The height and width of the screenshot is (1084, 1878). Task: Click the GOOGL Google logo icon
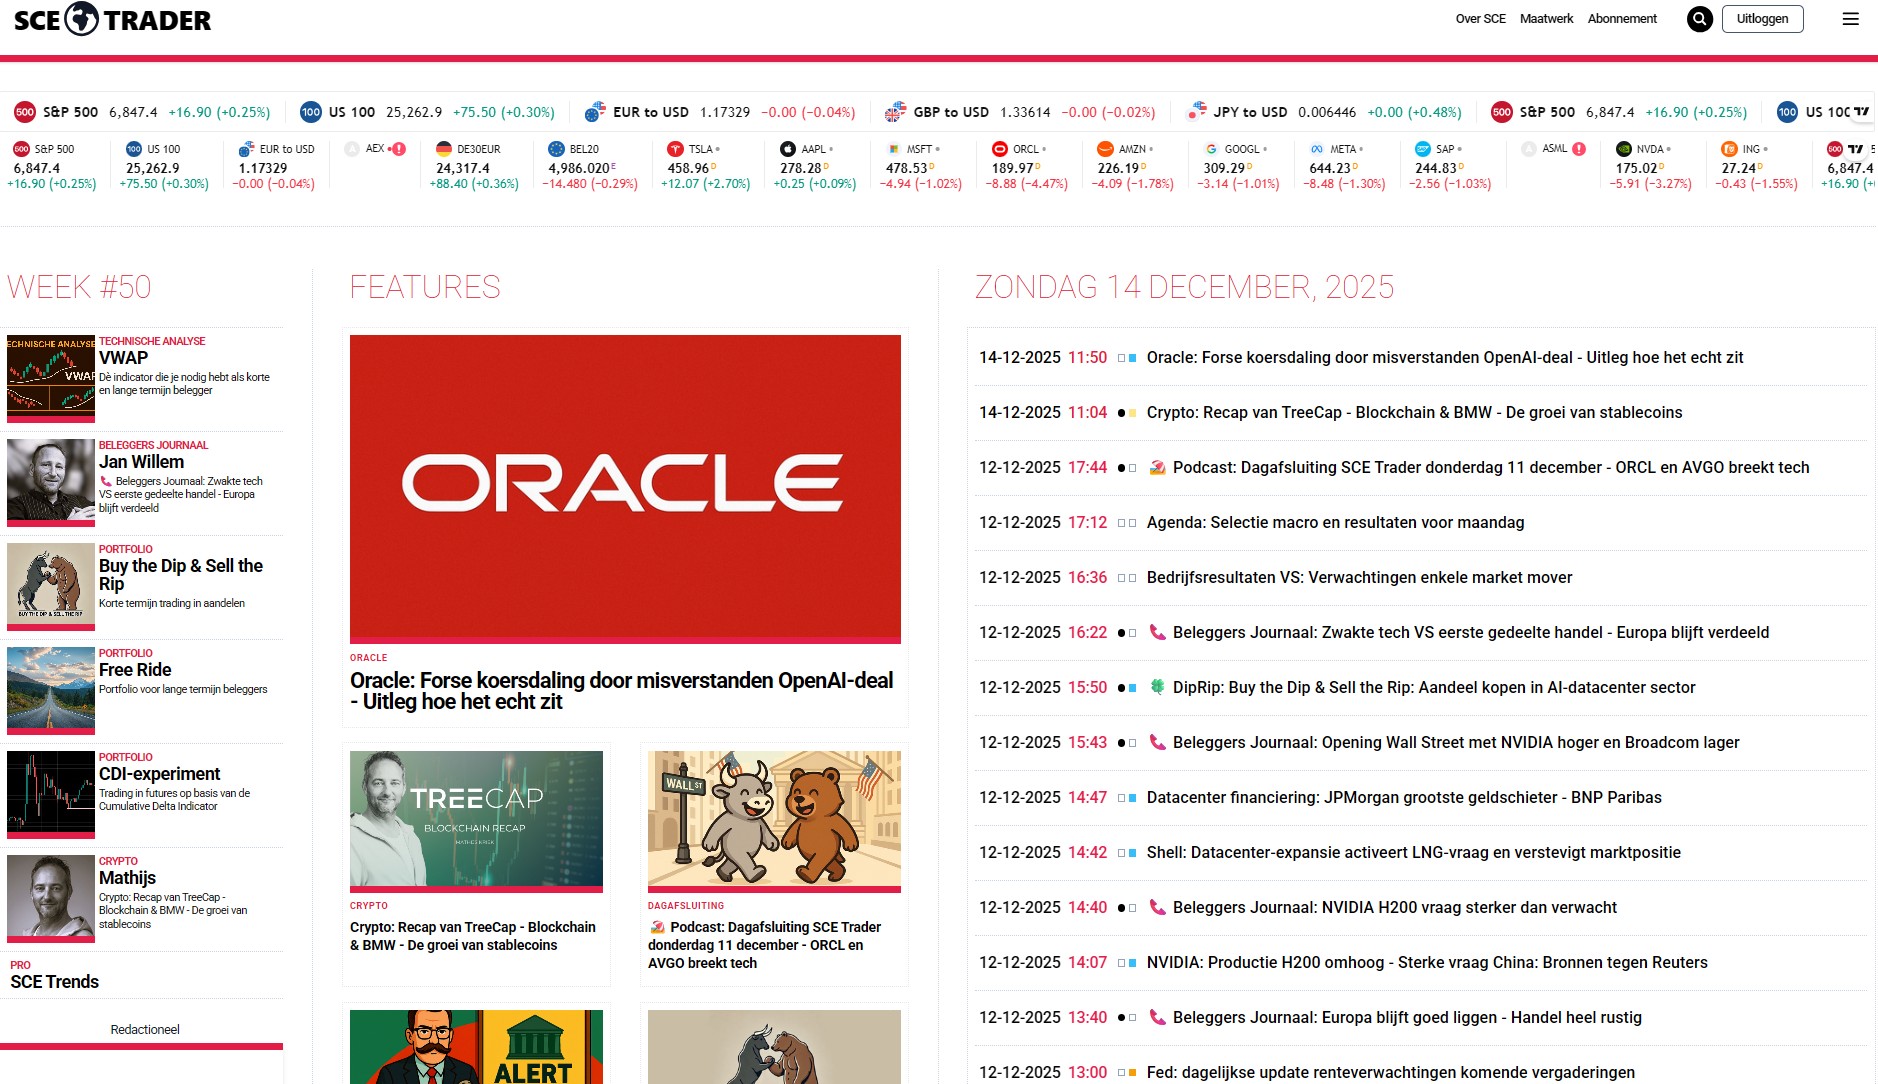point(1211,149)
